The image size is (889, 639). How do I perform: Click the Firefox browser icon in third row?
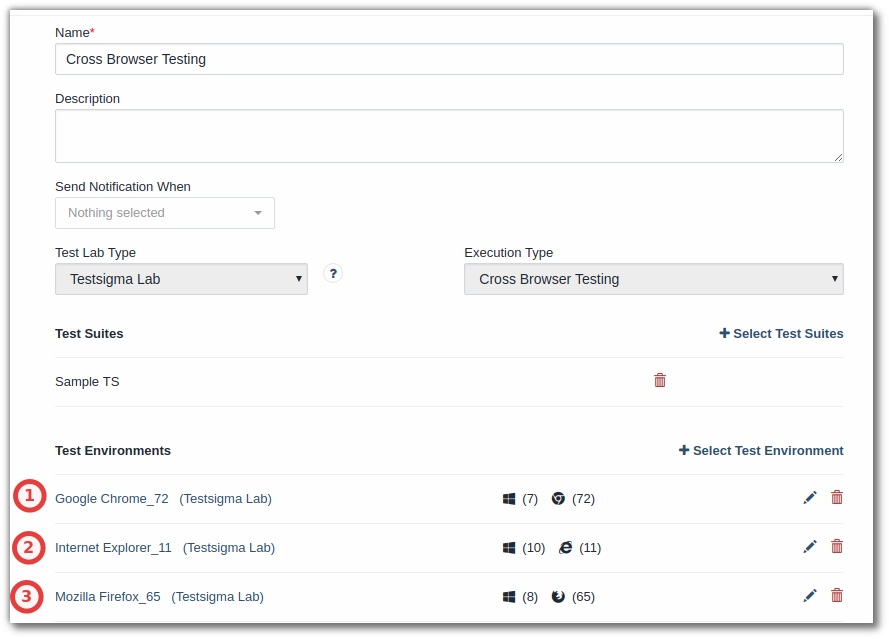[x=558, y=596]
